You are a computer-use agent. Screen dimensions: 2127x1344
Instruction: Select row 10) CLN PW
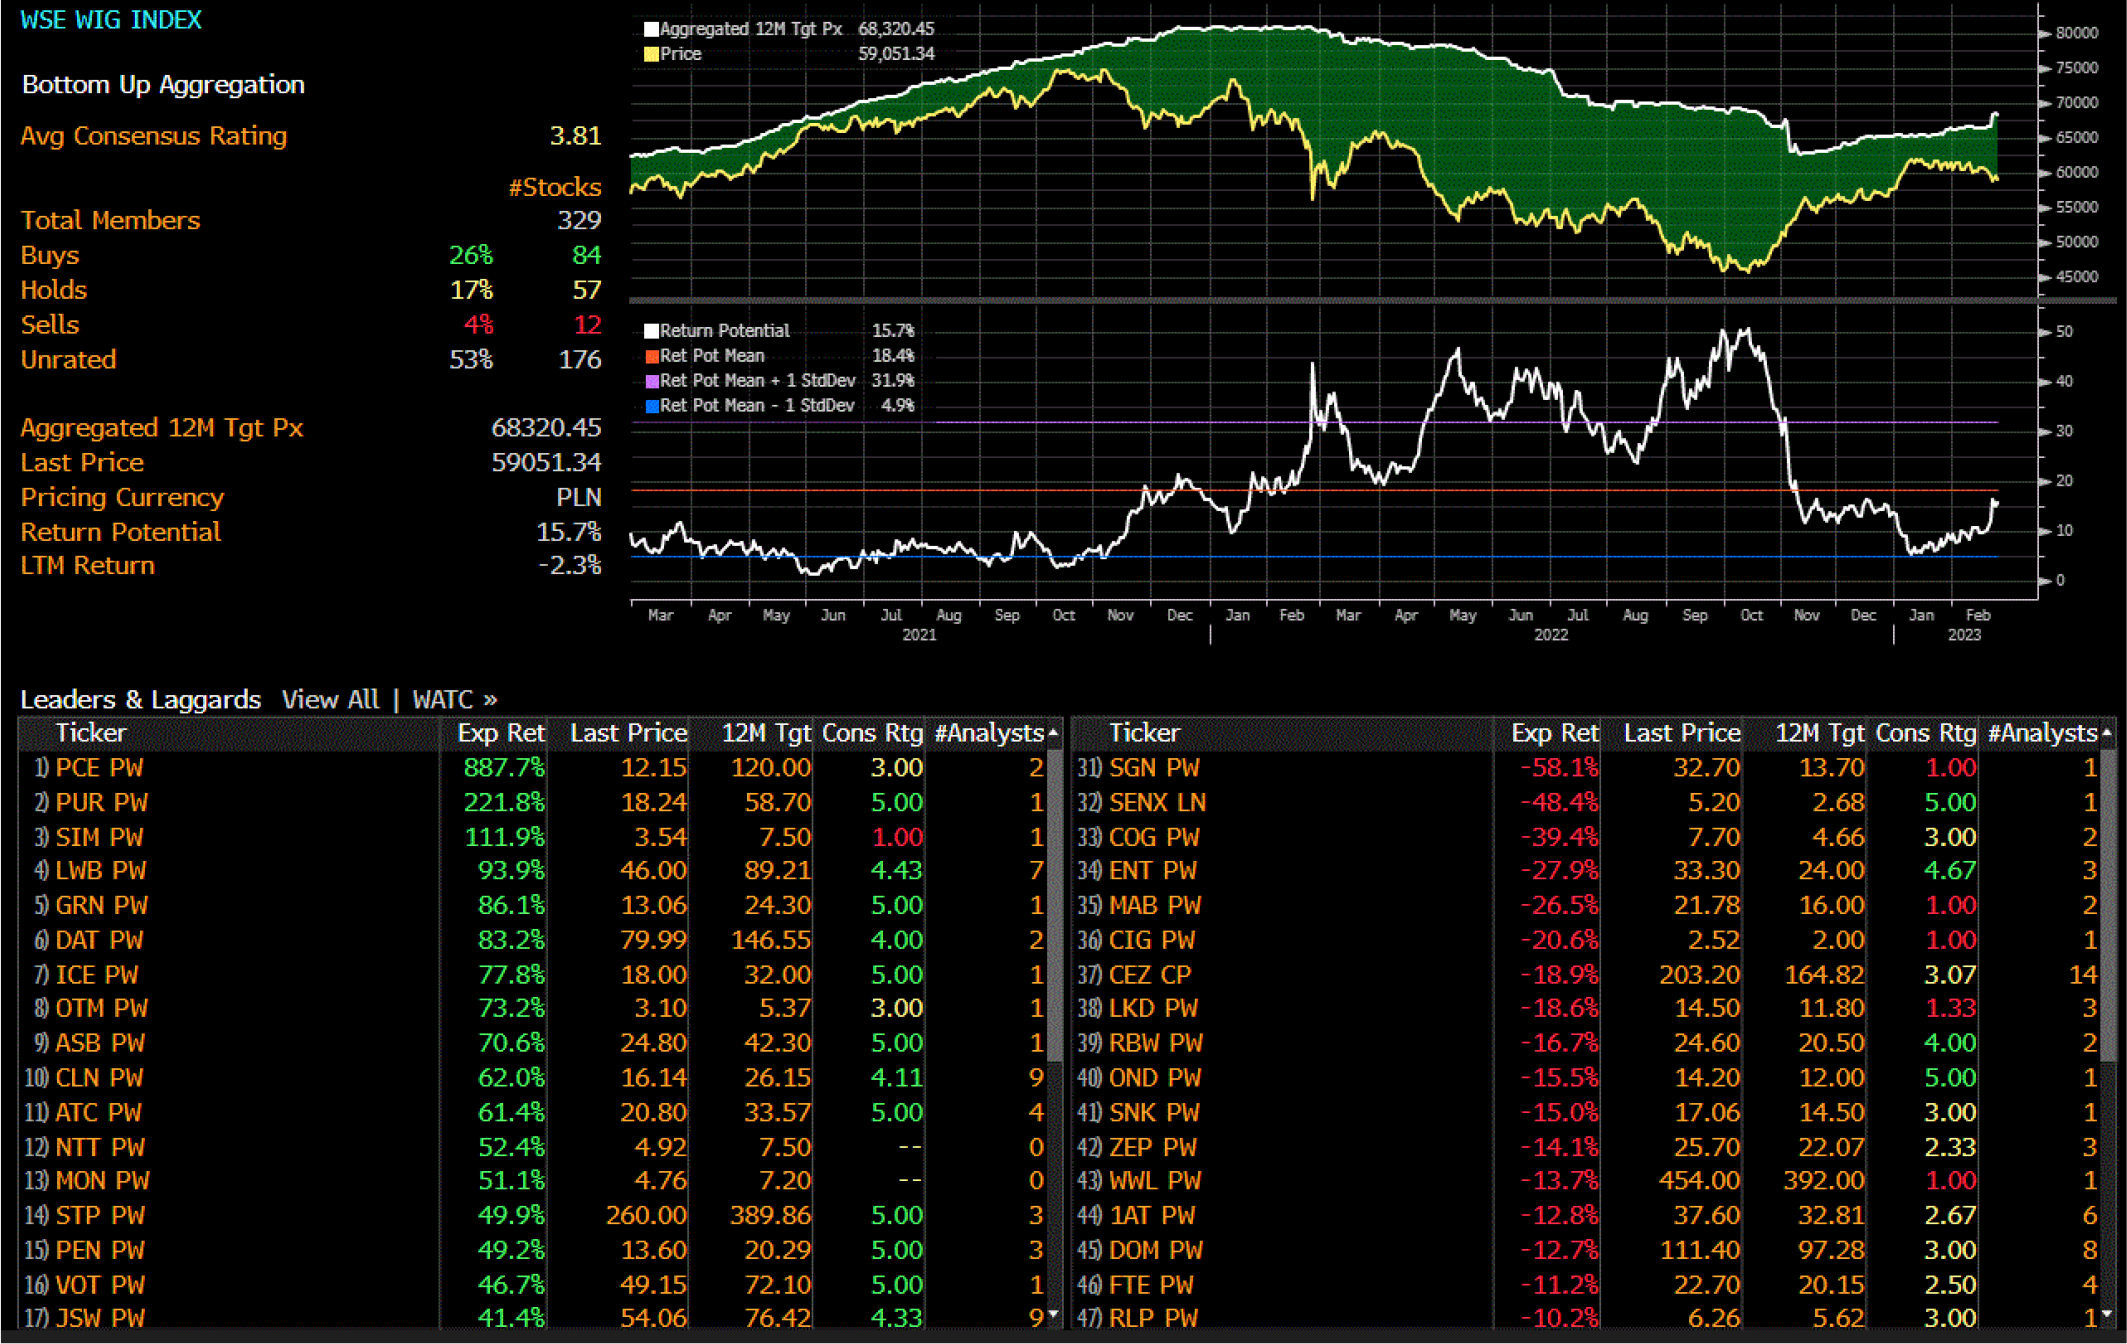tap(533, 1078)
